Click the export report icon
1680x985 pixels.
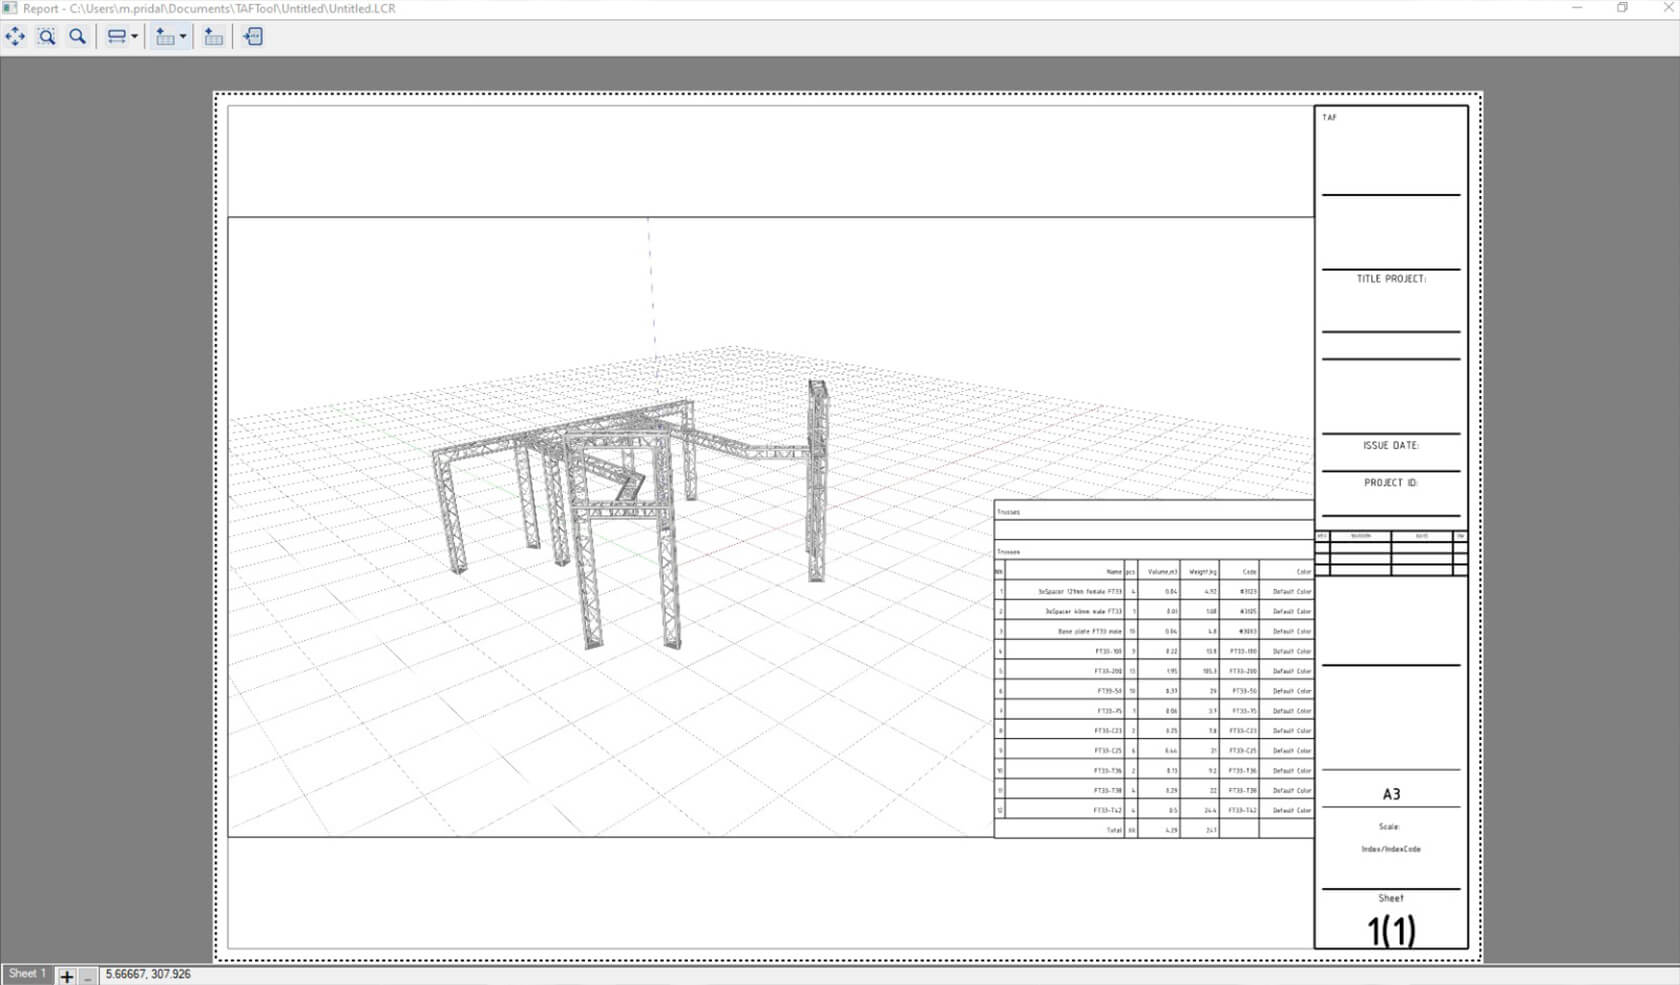[x=253, y=37]
